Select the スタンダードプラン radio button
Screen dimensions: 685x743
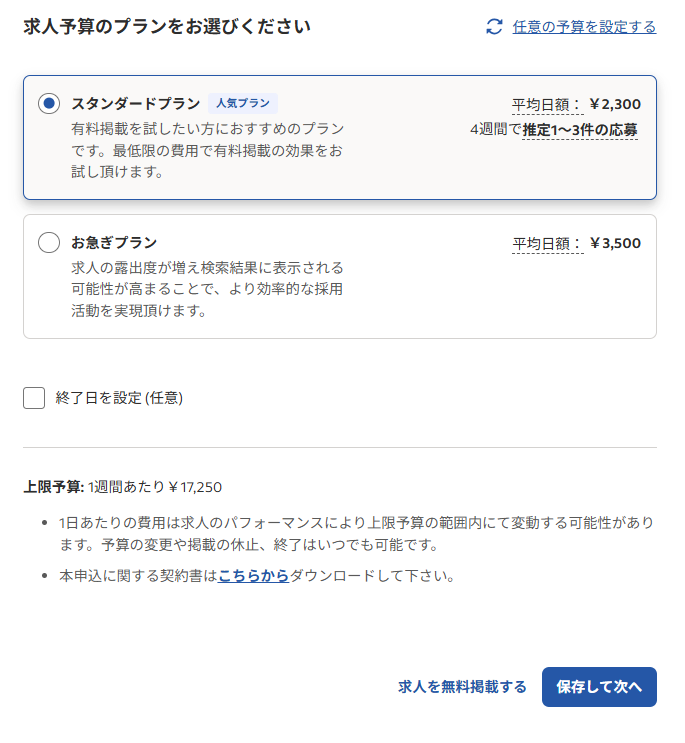tap(49, 103)
